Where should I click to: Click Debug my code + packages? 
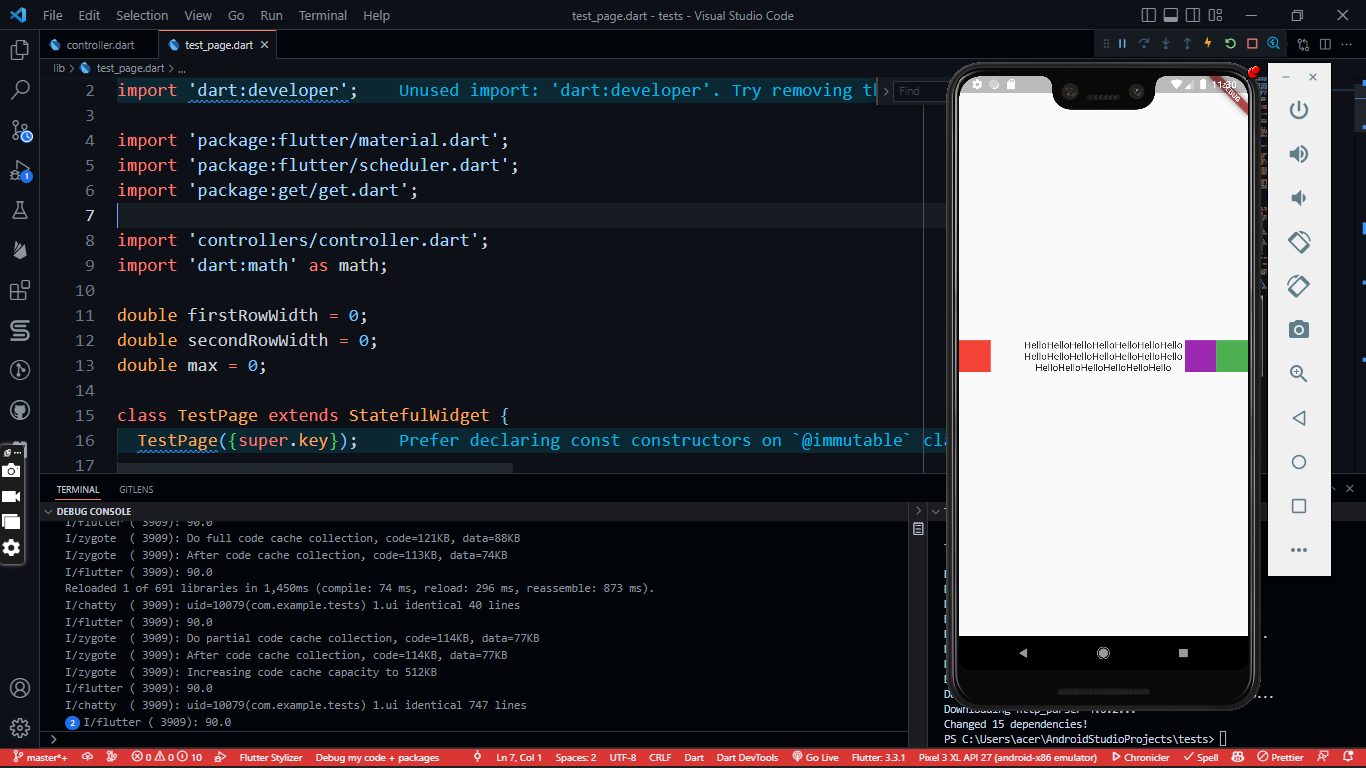[x=378, y=758]
